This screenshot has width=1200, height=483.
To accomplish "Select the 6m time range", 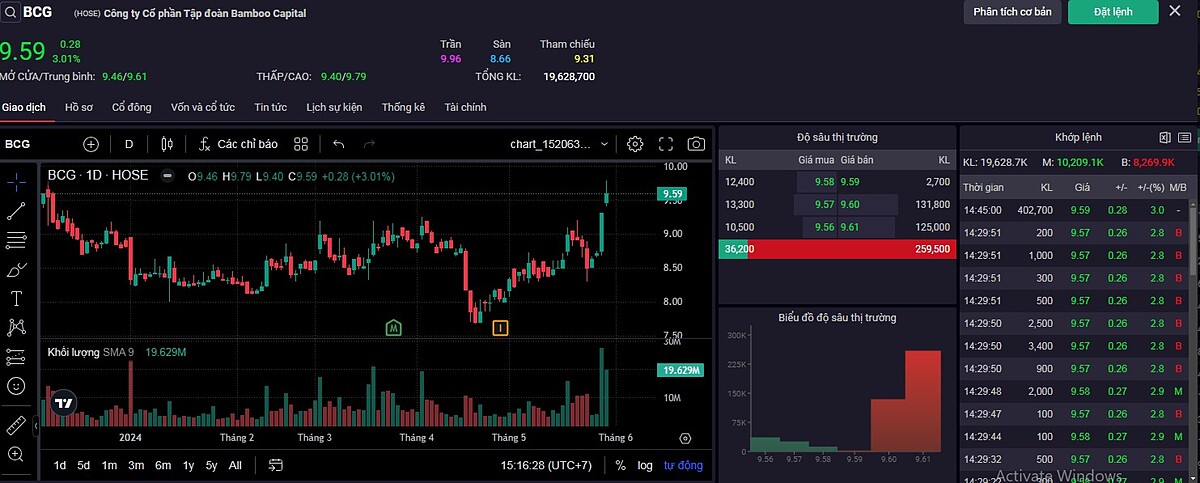I will point(162,465).
